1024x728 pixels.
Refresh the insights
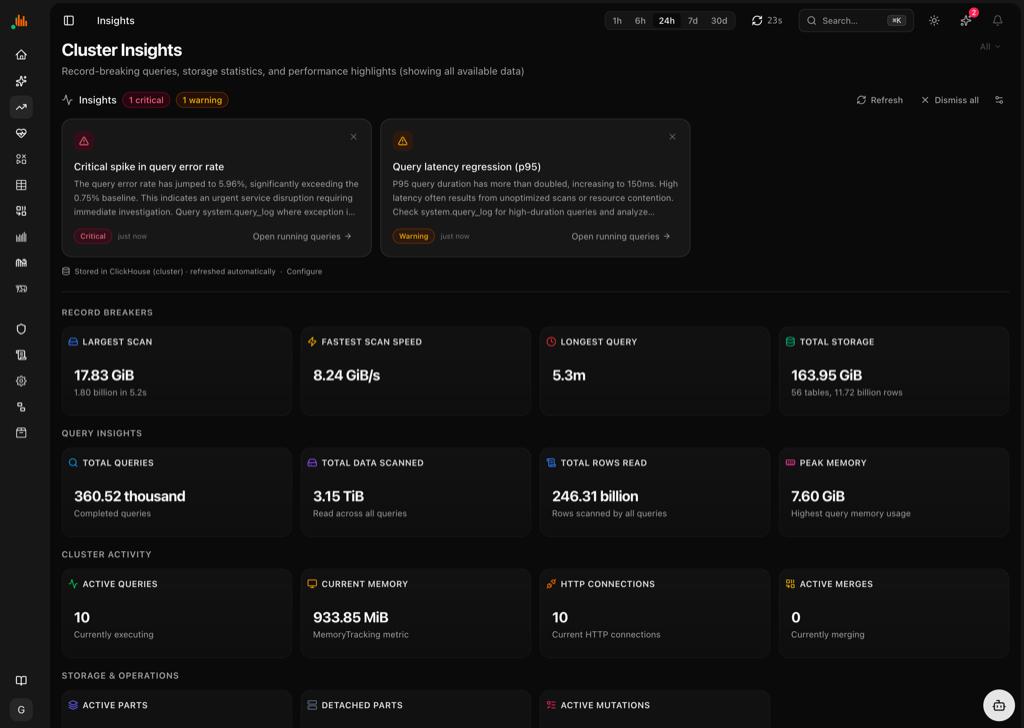[880, 100]
